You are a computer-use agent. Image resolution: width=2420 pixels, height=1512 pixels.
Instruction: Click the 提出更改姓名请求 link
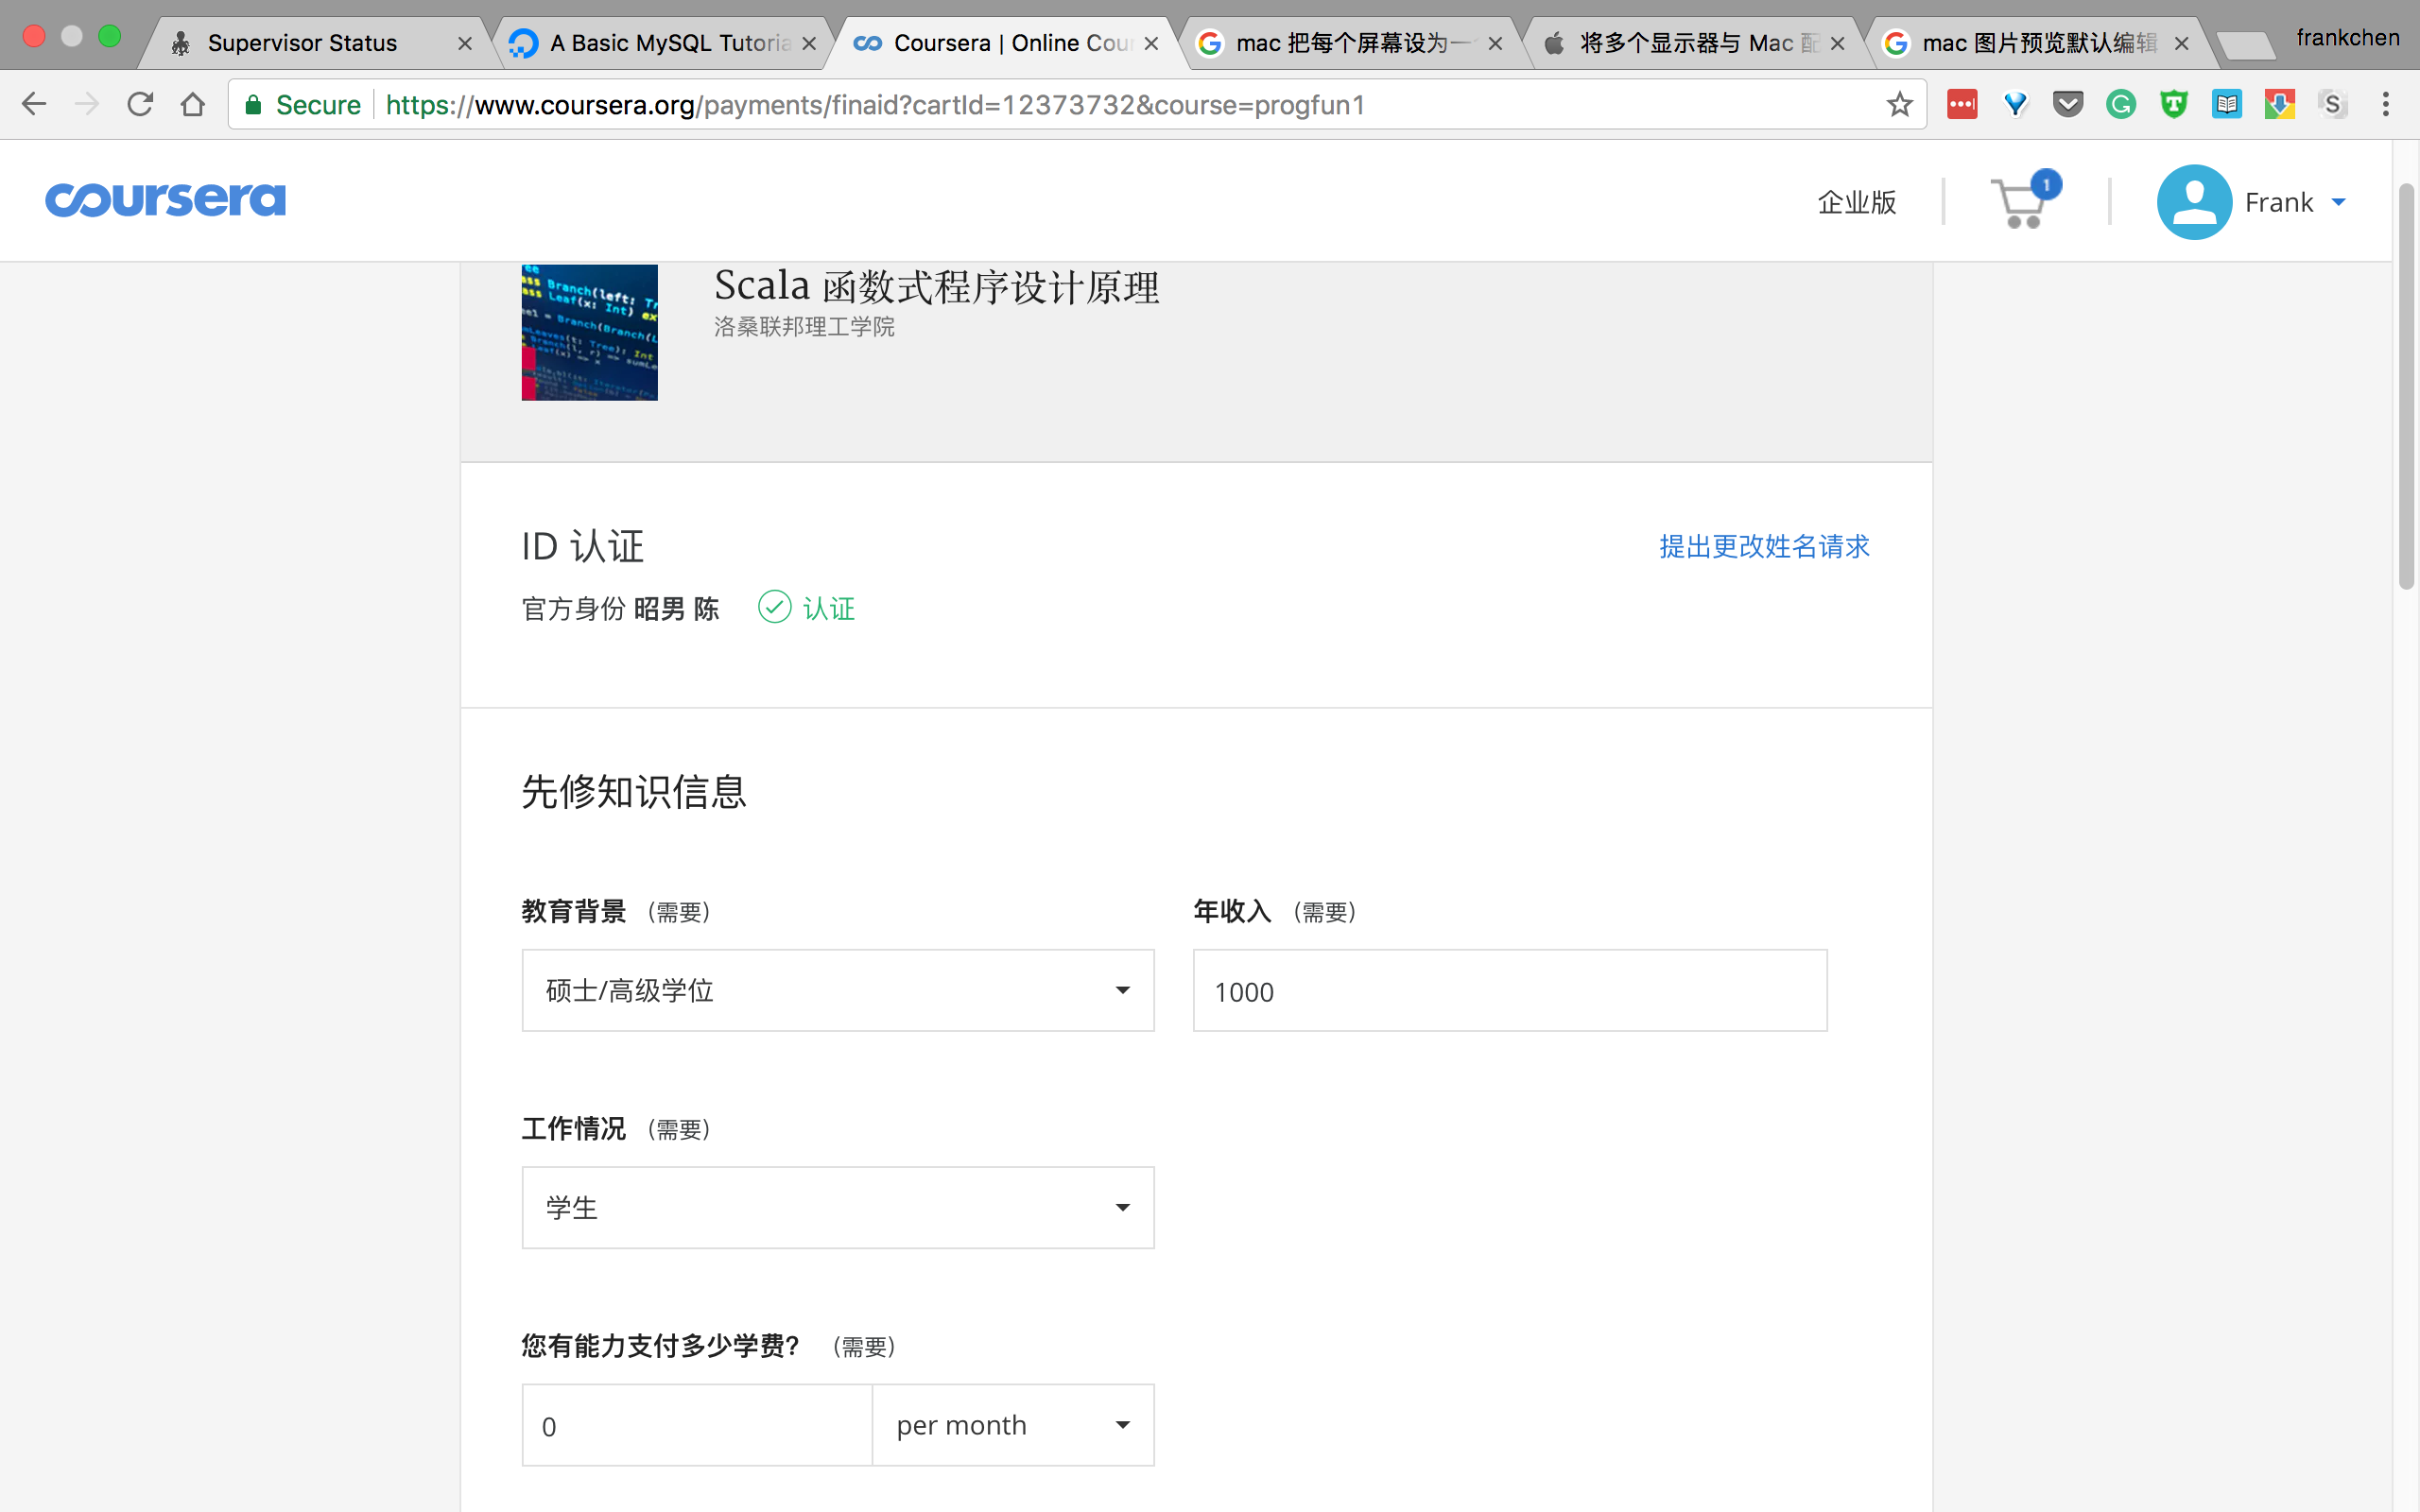(1763, 545)
